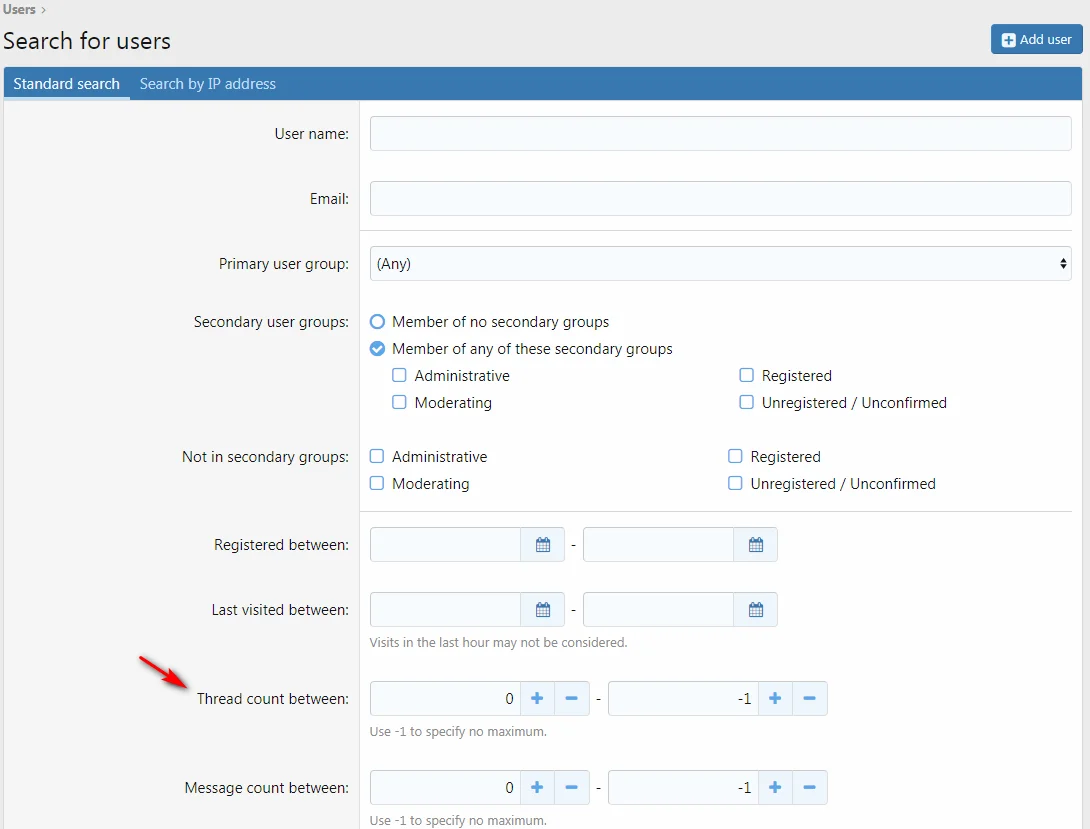Increase Thread count maximum with plus
Screen dimensions: 1090x829
775,698
